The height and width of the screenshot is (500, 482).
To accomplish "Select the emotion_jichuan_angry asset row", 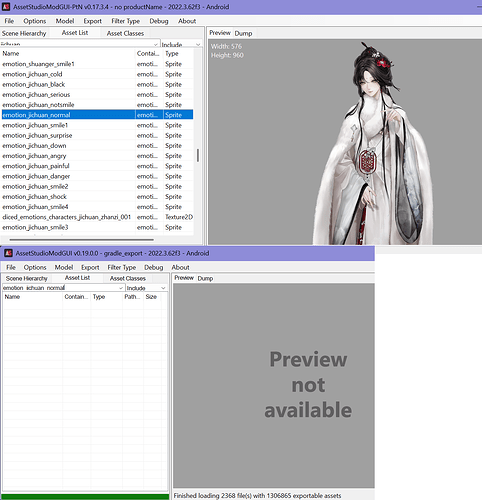I will click(97, 156).
